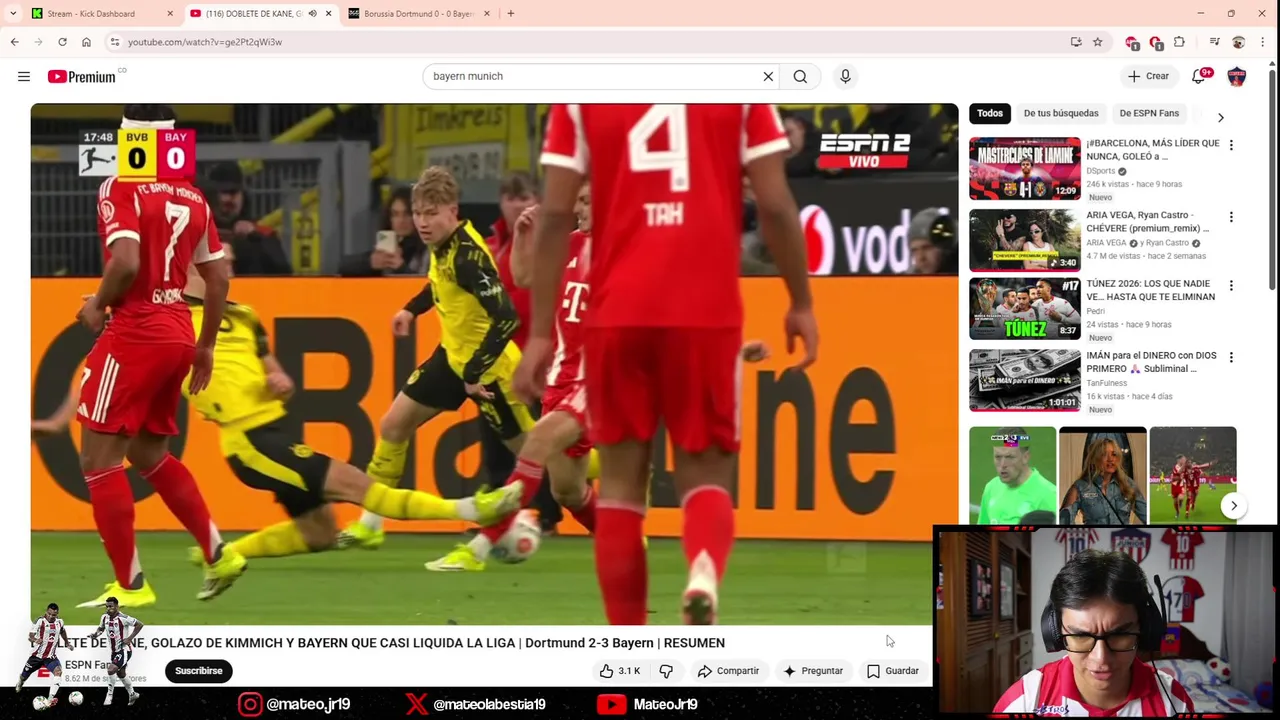Open the YouTube account avatar menu

[x=1237, y=76]
